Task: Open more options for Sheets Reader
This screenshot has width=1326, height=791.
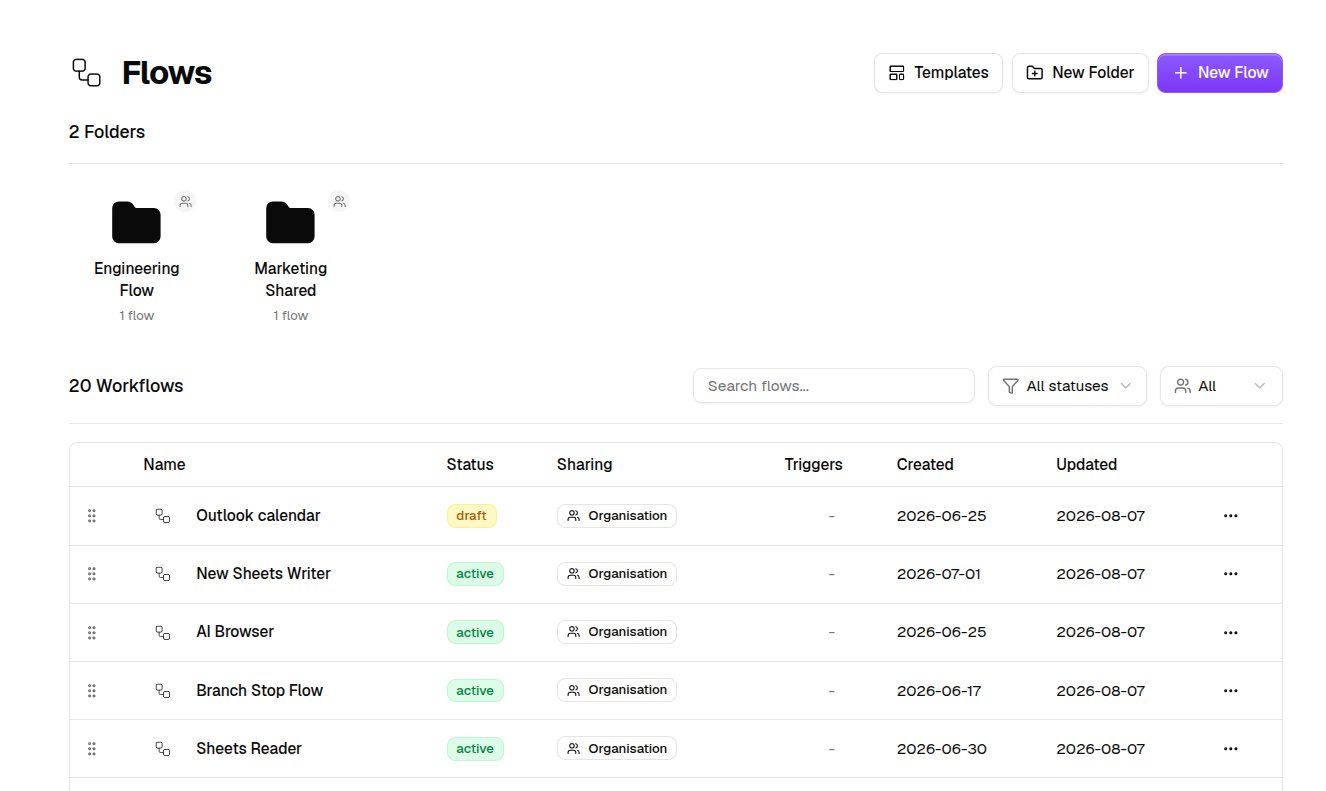Action: [1231, 748]
